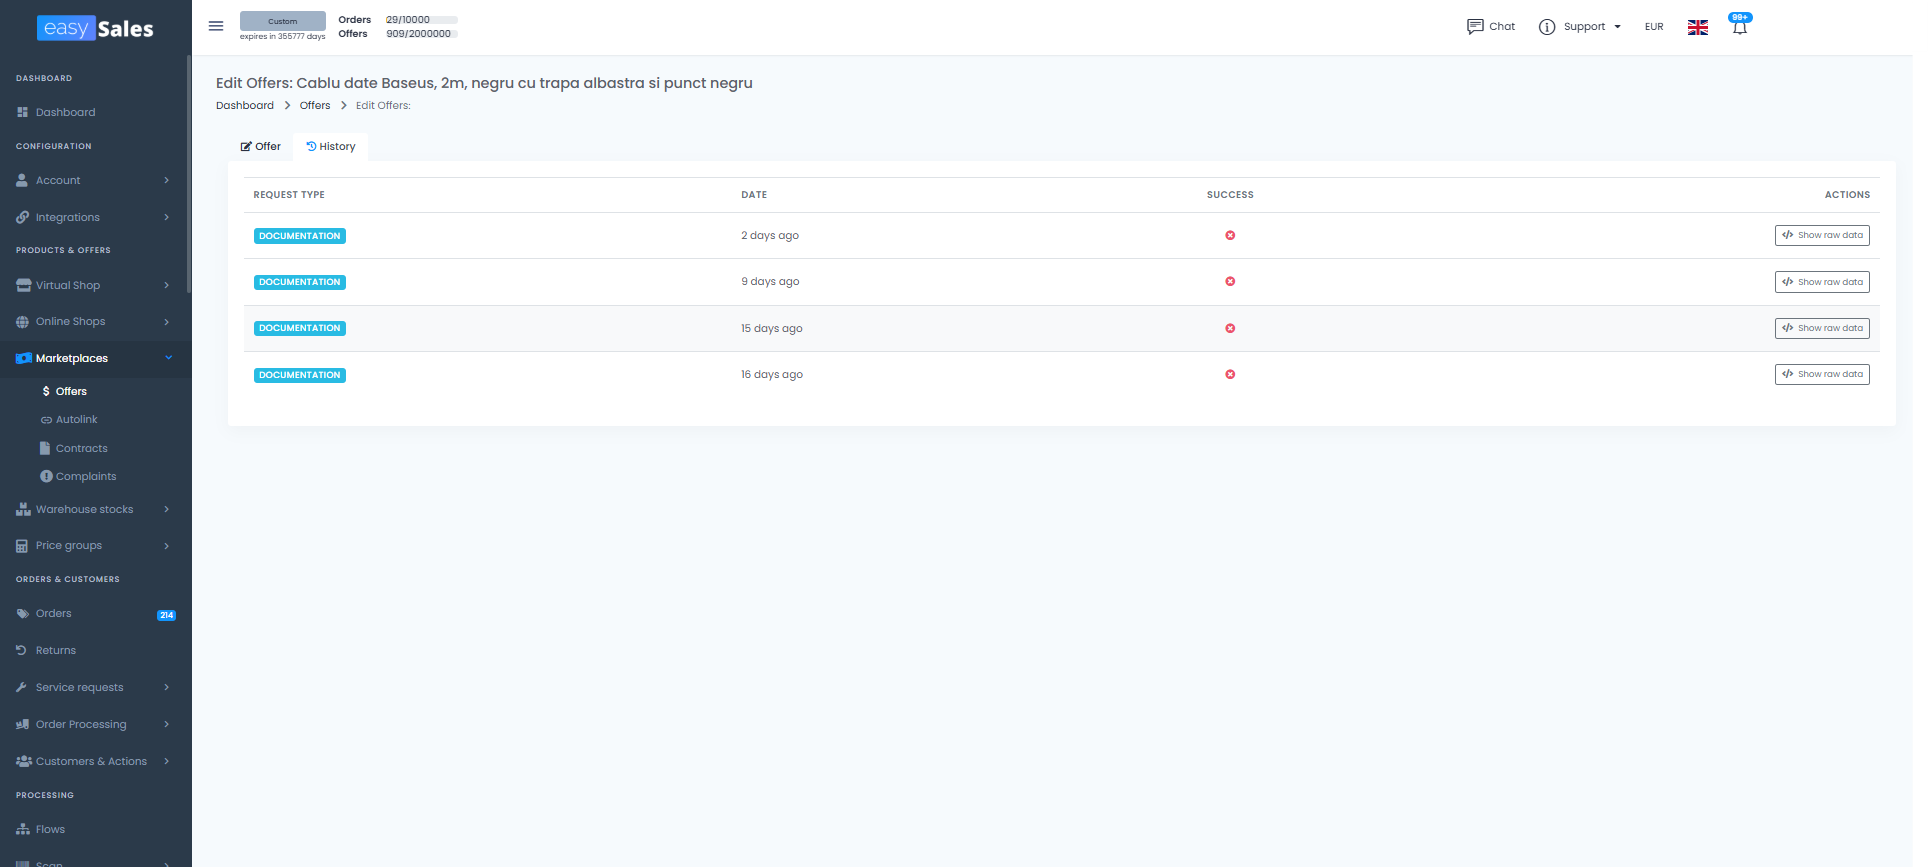Click the DOCUMENTATION badge for 16 days ago
Image resolution: width=1928 pixels, height=867 pixels.
300,375
